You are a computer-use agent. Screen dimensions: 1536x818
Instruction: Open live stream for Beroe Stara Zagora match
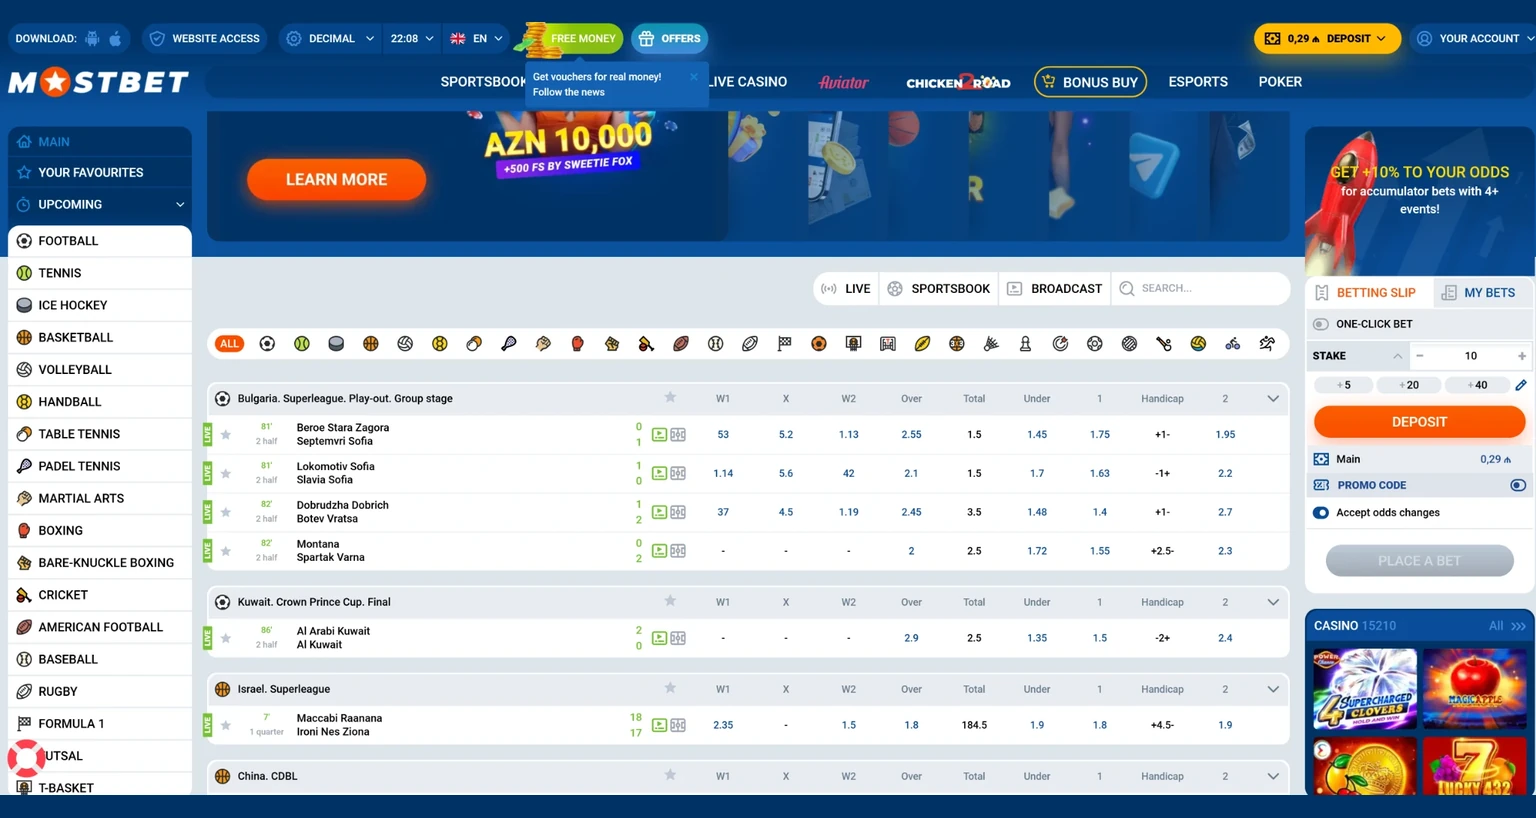[x=659, y=435]
